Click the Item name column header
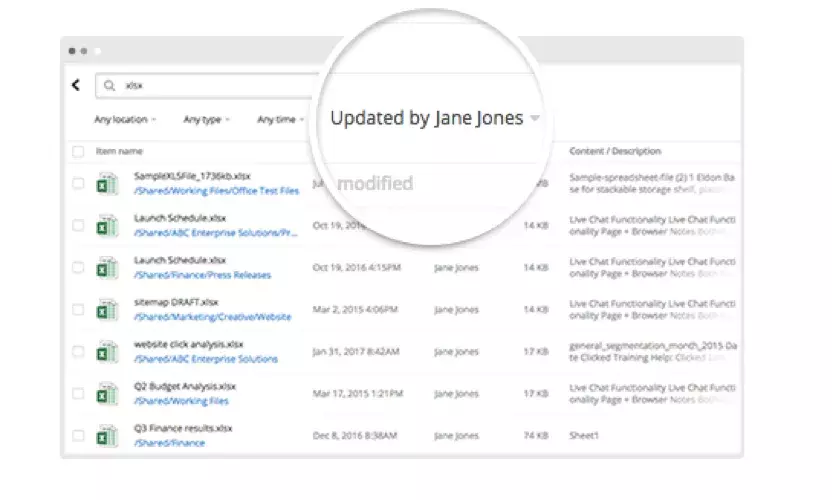832x500 pixels. point(119,151)
